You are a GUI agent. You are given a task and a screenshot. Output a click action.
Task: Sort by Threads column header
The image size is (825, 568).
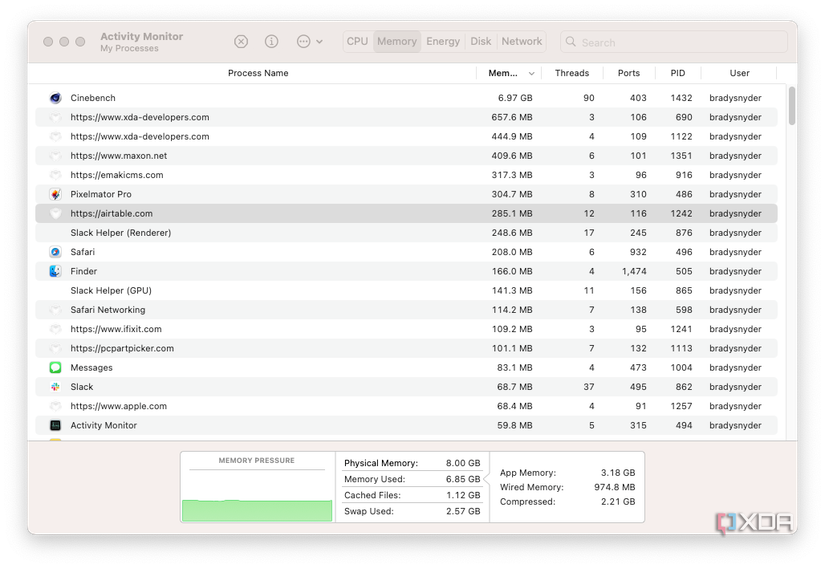[572, 73]
